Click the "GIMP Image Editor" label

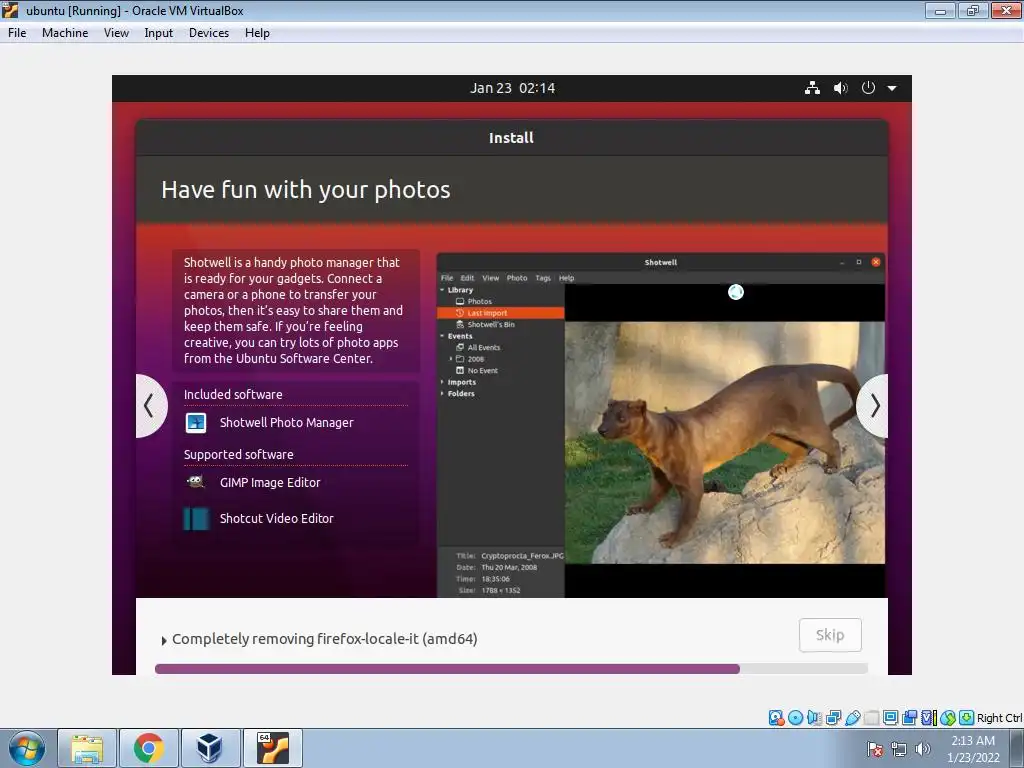point(270,483)
